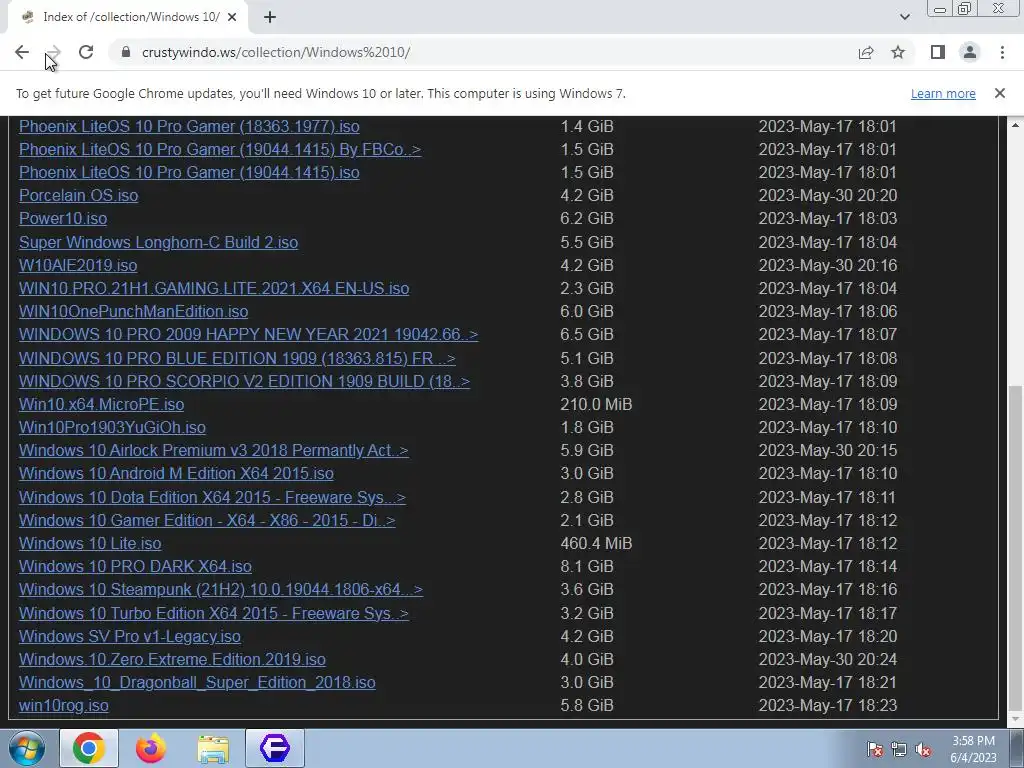Image resolution: width=1024 pixels, height=768 pixels.
Task: Download Win10Pro1903YuGiOh.iso
Action: (x=112, y=427)
